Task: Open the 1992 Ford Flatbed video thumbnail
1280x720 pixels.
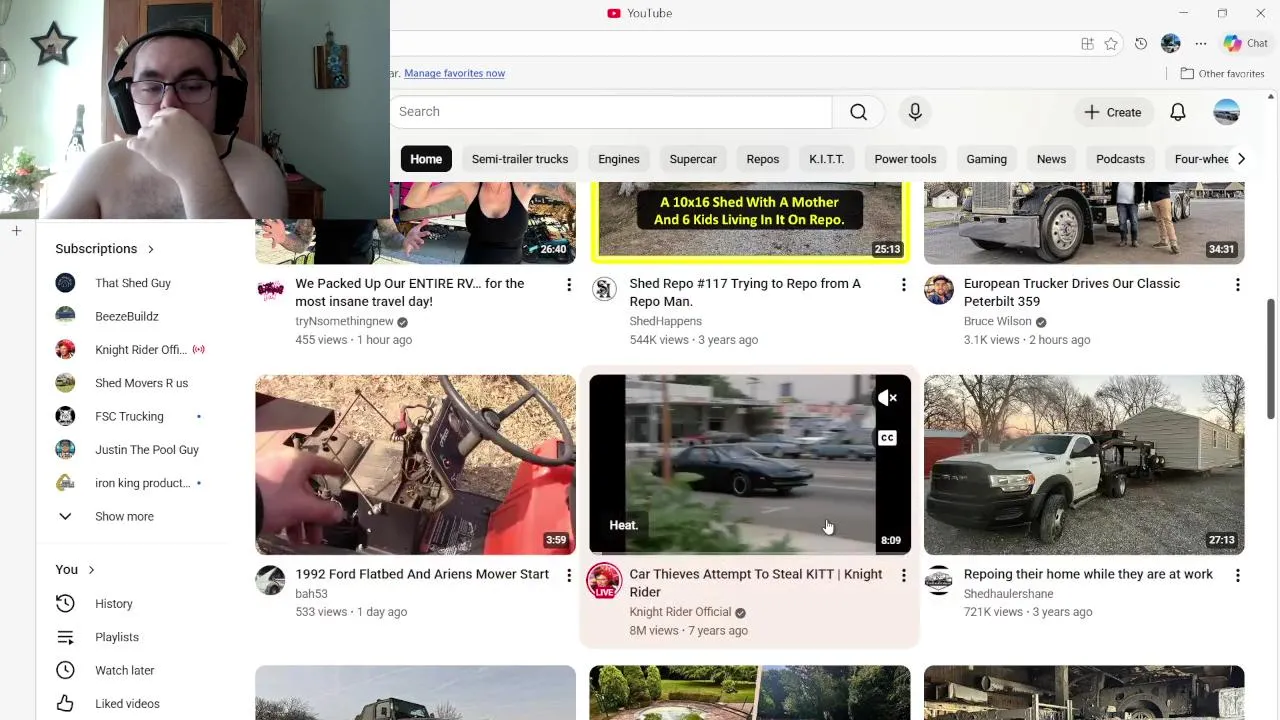Action: (415, 465)
